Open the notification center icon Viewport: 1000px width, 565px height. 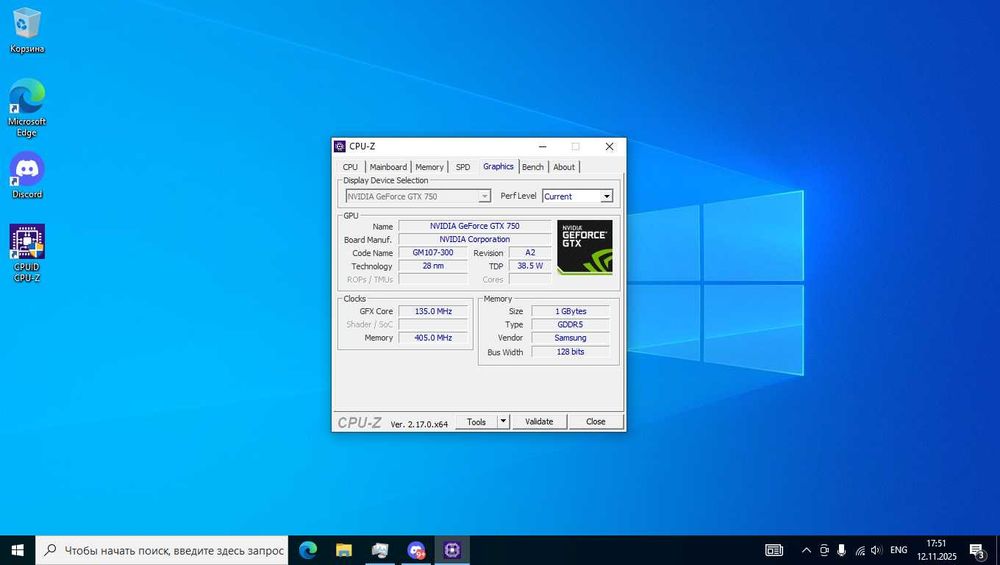[x=977, y=550]
